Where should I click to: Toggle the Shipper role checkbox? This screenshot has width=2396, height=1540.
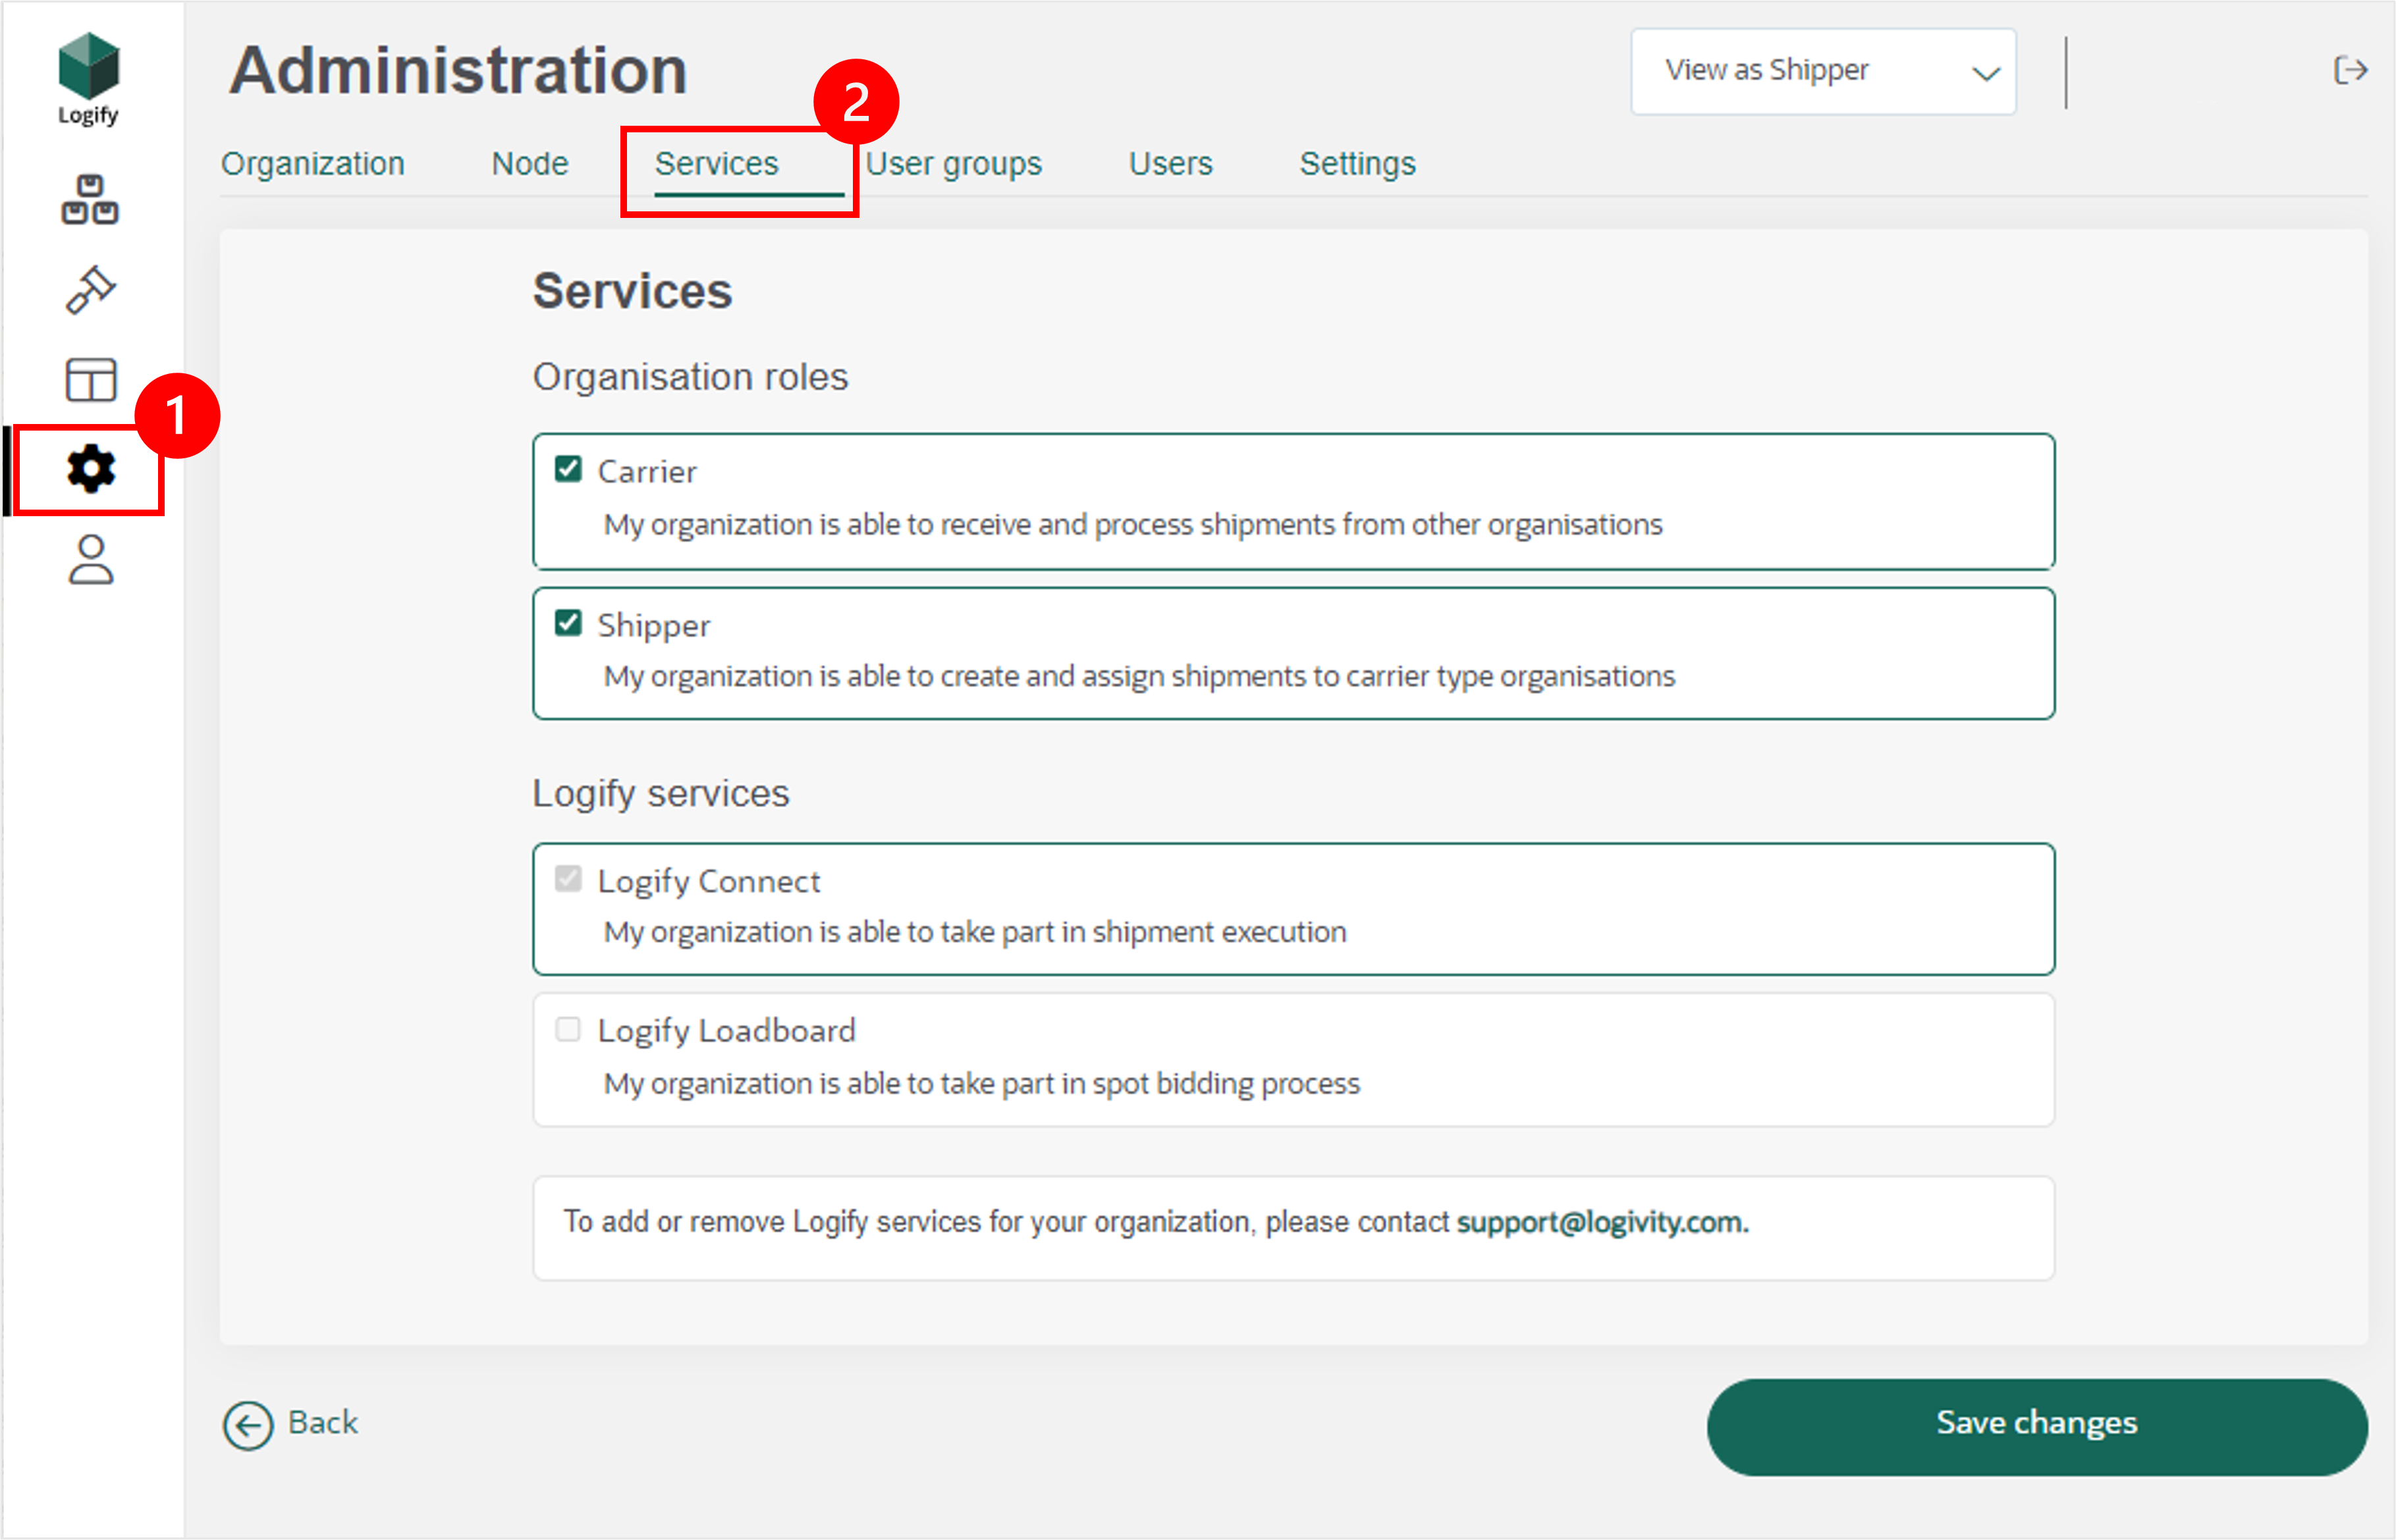pos(568,623)
